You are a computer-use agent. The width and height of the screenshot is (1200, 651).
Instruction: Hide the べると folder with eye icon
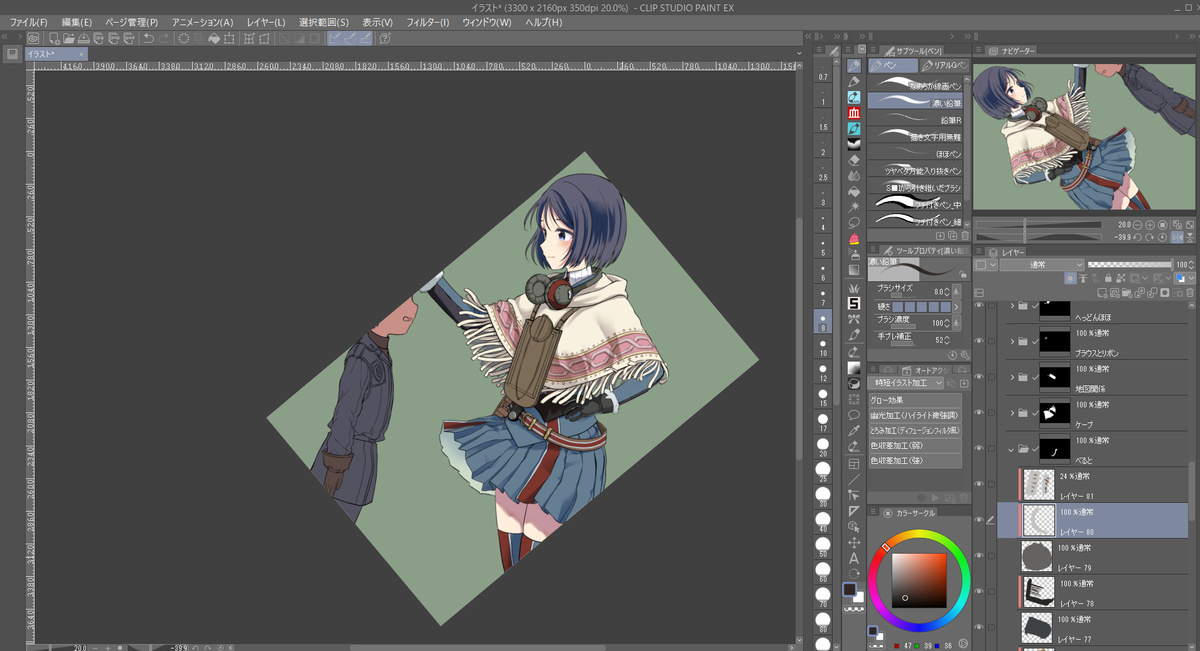[x=979, y=449]
